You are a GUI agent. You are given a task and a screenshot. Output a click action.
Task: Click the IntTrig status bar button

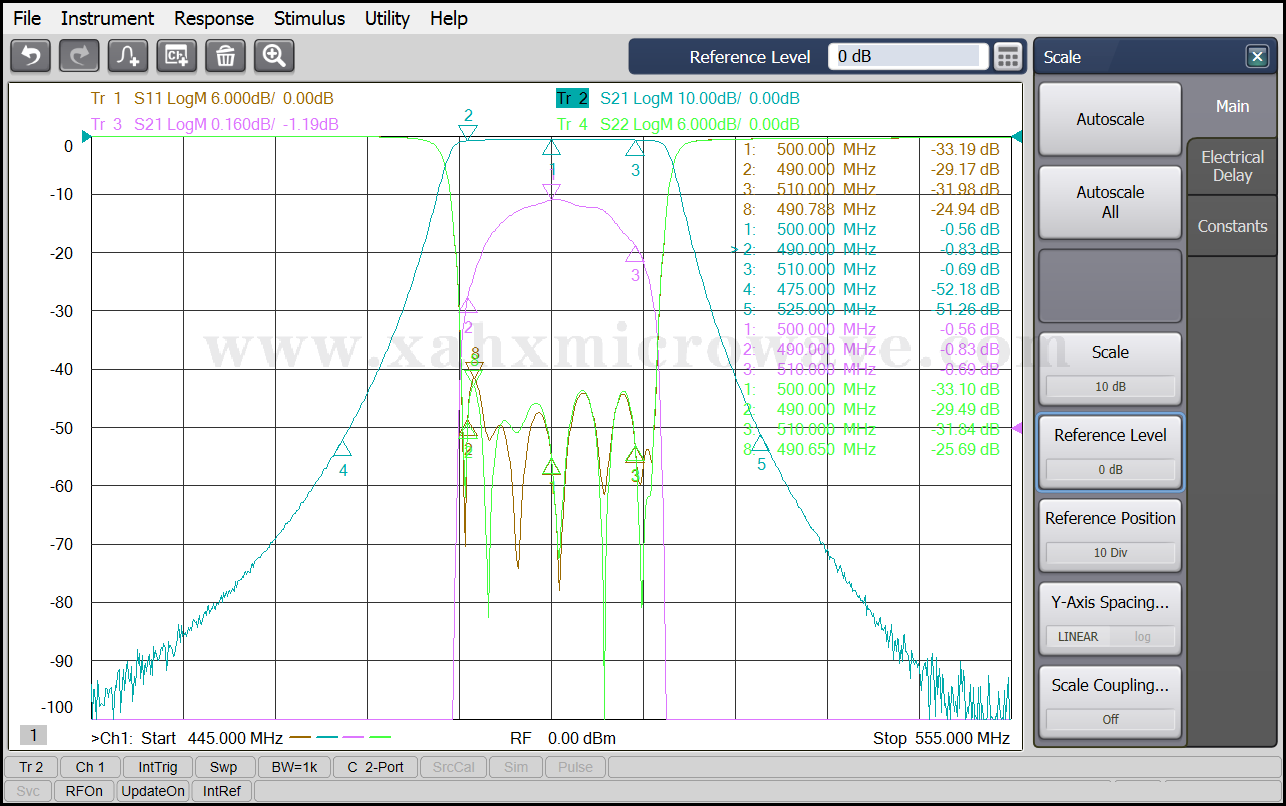(158, 767)
